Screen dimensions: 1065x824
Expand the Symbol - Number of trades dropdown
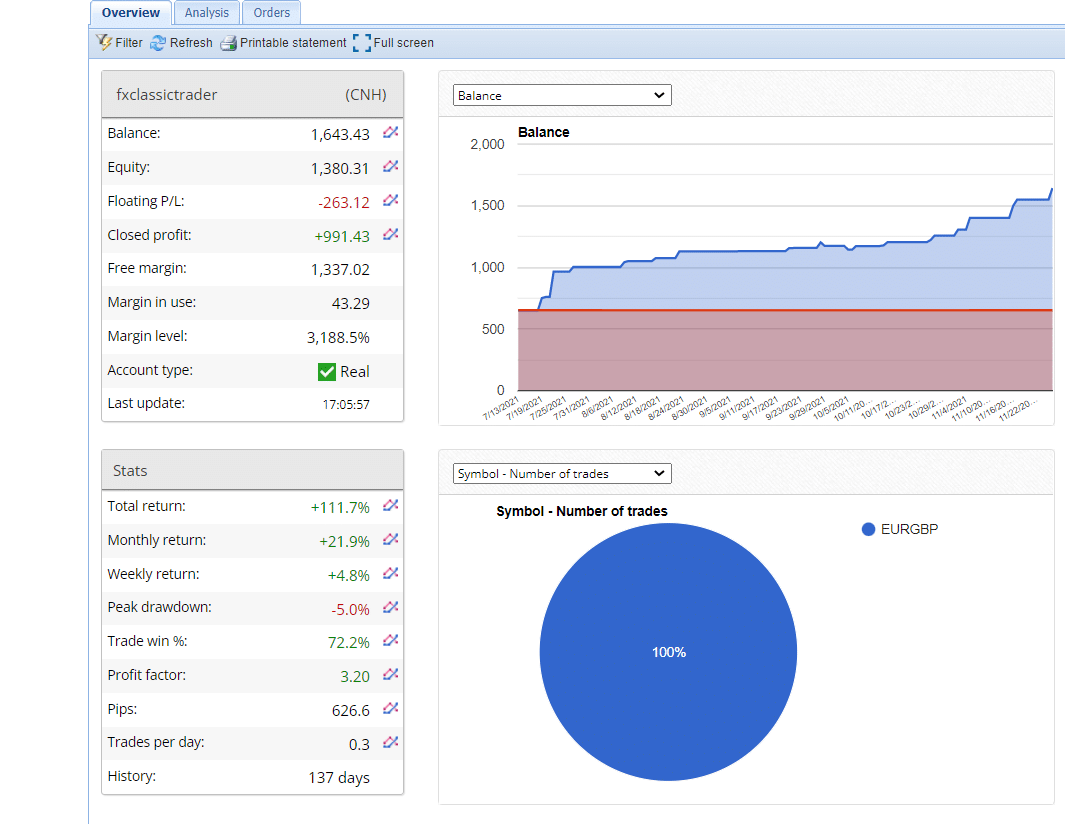(x=562, y=473)
